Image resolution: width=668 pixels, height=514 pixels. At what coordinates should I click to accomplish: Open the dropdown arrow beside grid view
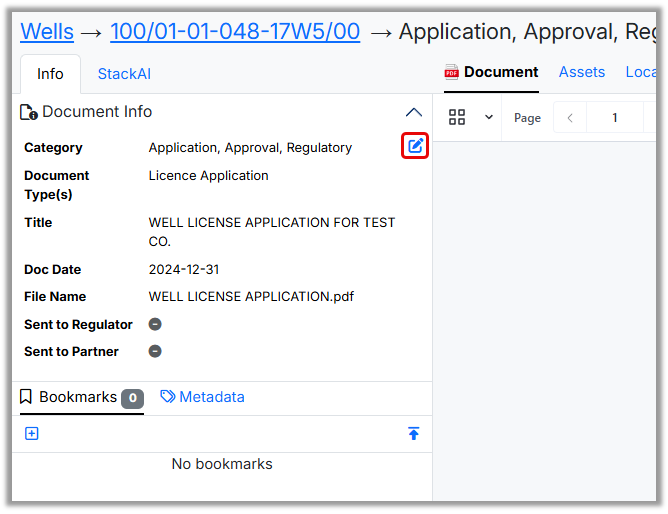[x=489, y=117]
